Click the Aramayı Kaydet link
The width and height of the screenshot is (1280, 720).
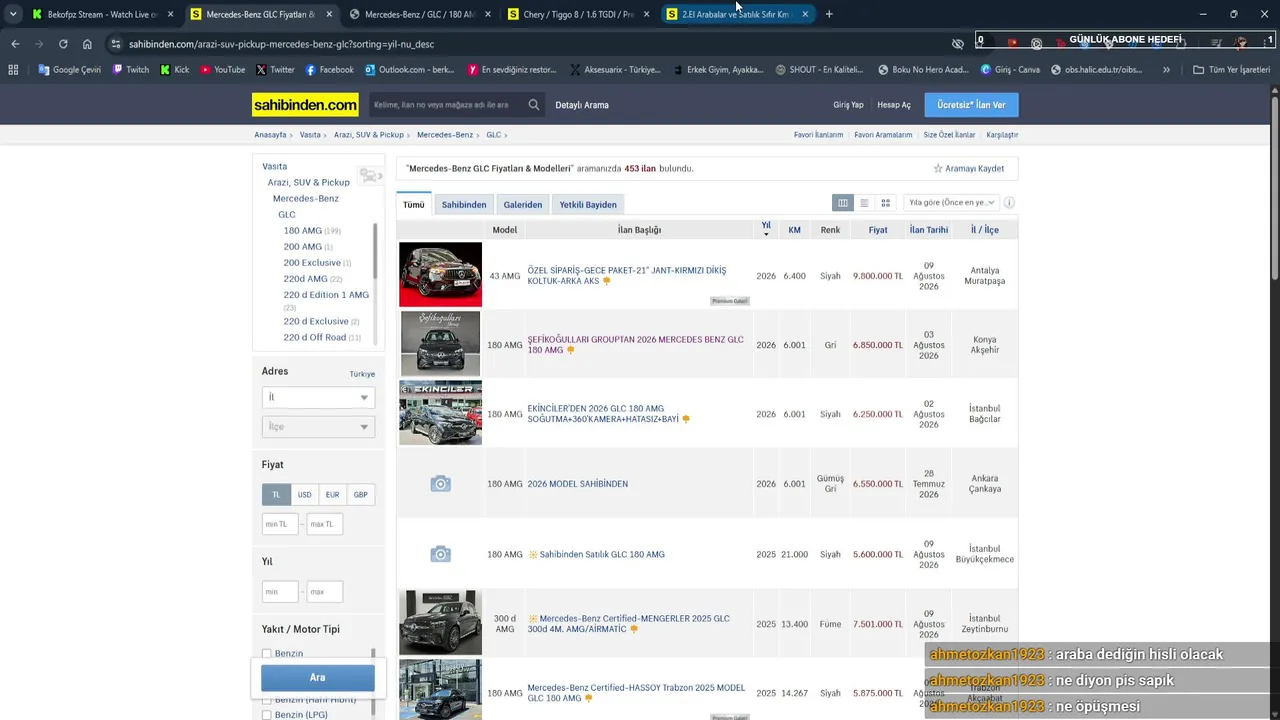975,169
